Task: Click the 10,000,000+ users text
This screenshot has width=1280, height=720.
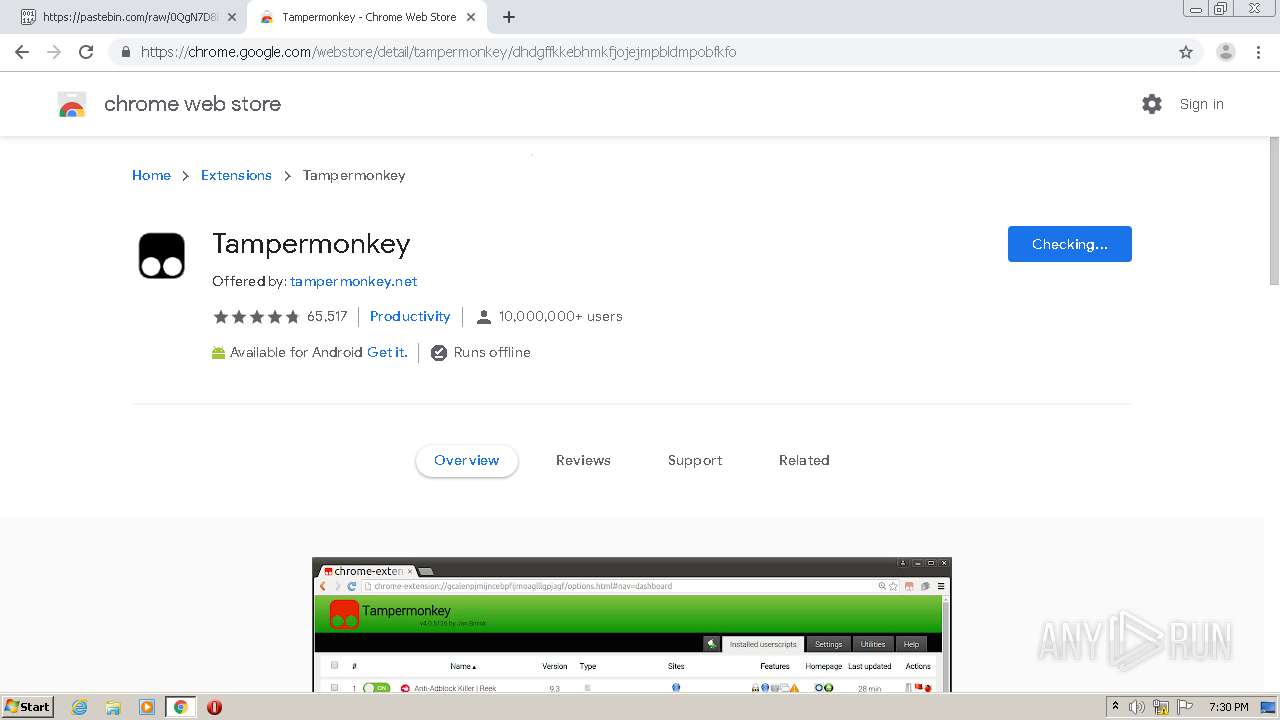Action: [561, 316]
